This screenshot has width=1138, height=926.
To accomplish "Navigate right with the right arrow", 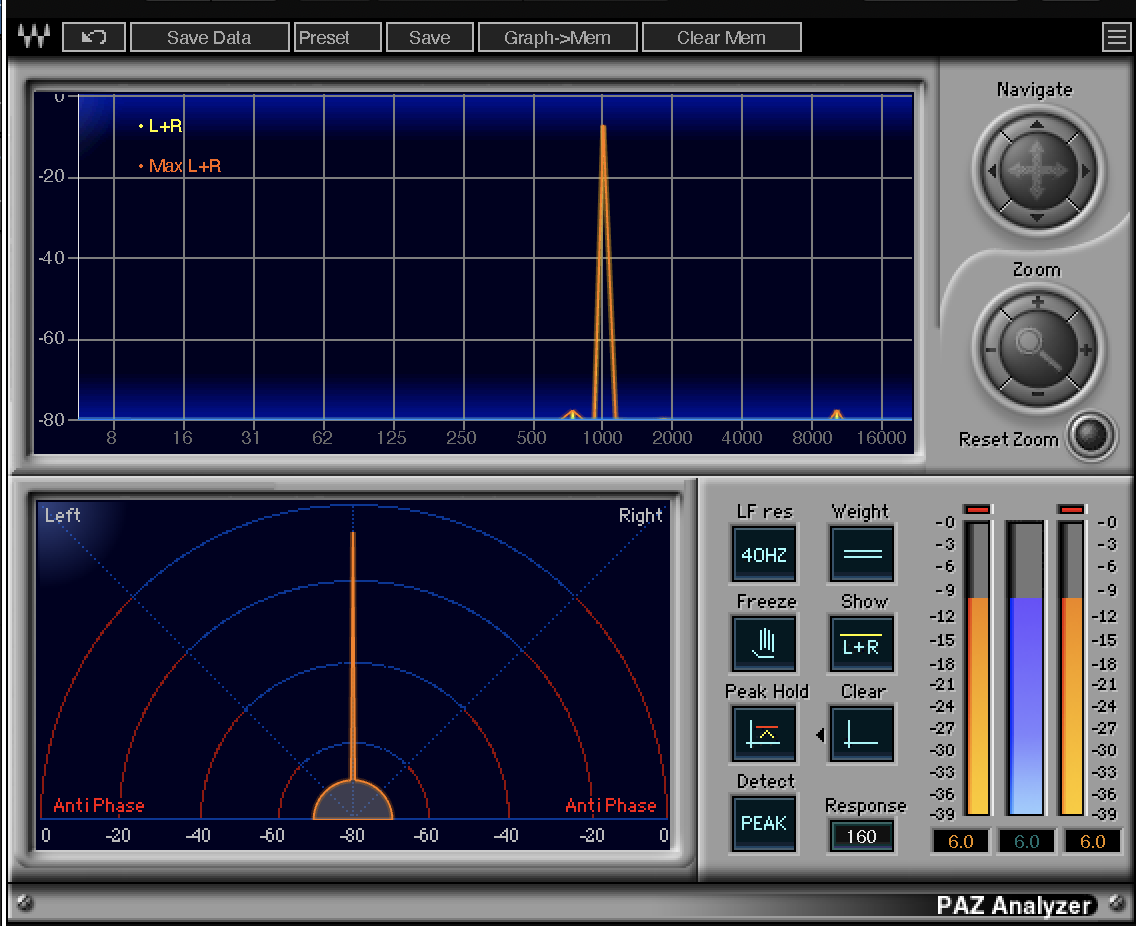I will click(x=1086, y=171).
